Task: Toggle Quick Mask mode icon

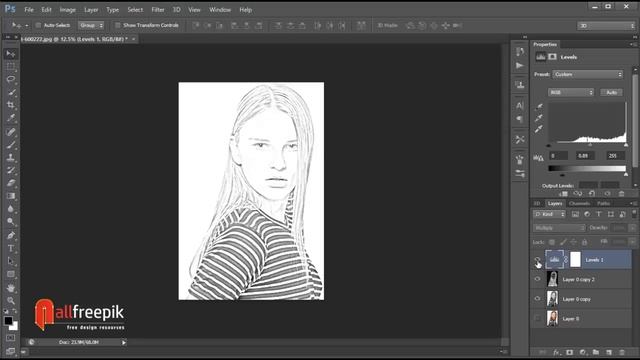Action: 11,338
